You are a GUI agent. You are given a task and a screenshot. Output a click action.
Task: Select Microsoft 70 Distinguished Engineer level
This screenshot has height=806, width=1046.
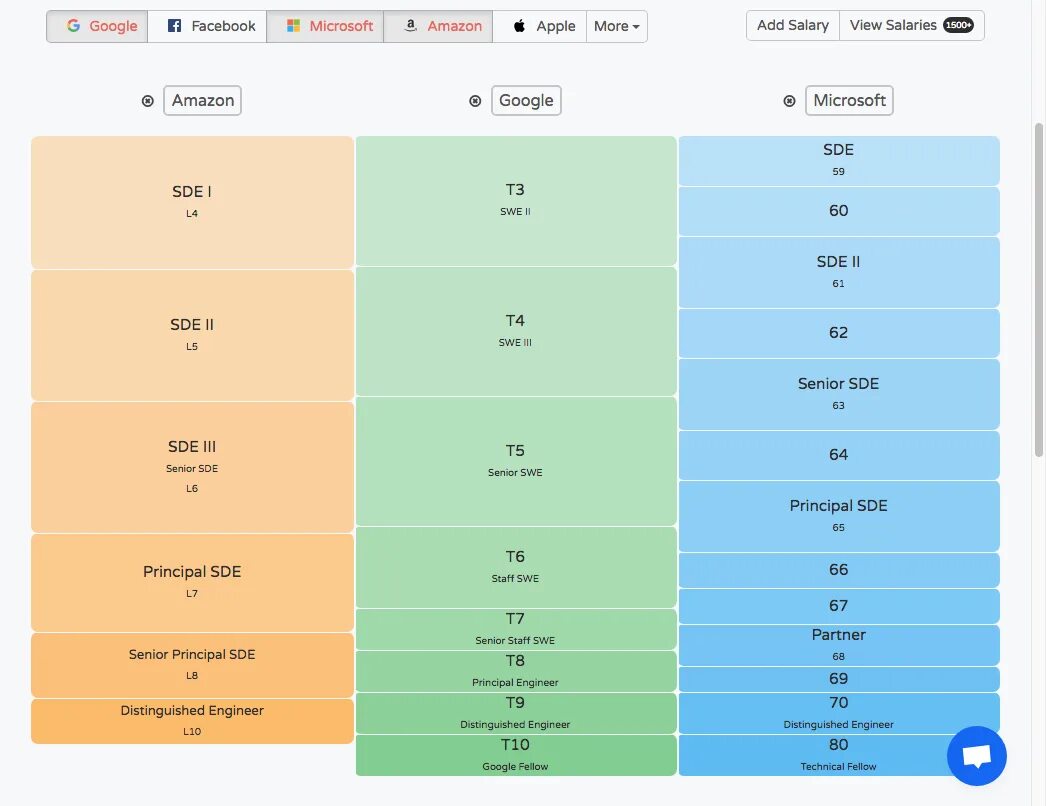[839, 713]
